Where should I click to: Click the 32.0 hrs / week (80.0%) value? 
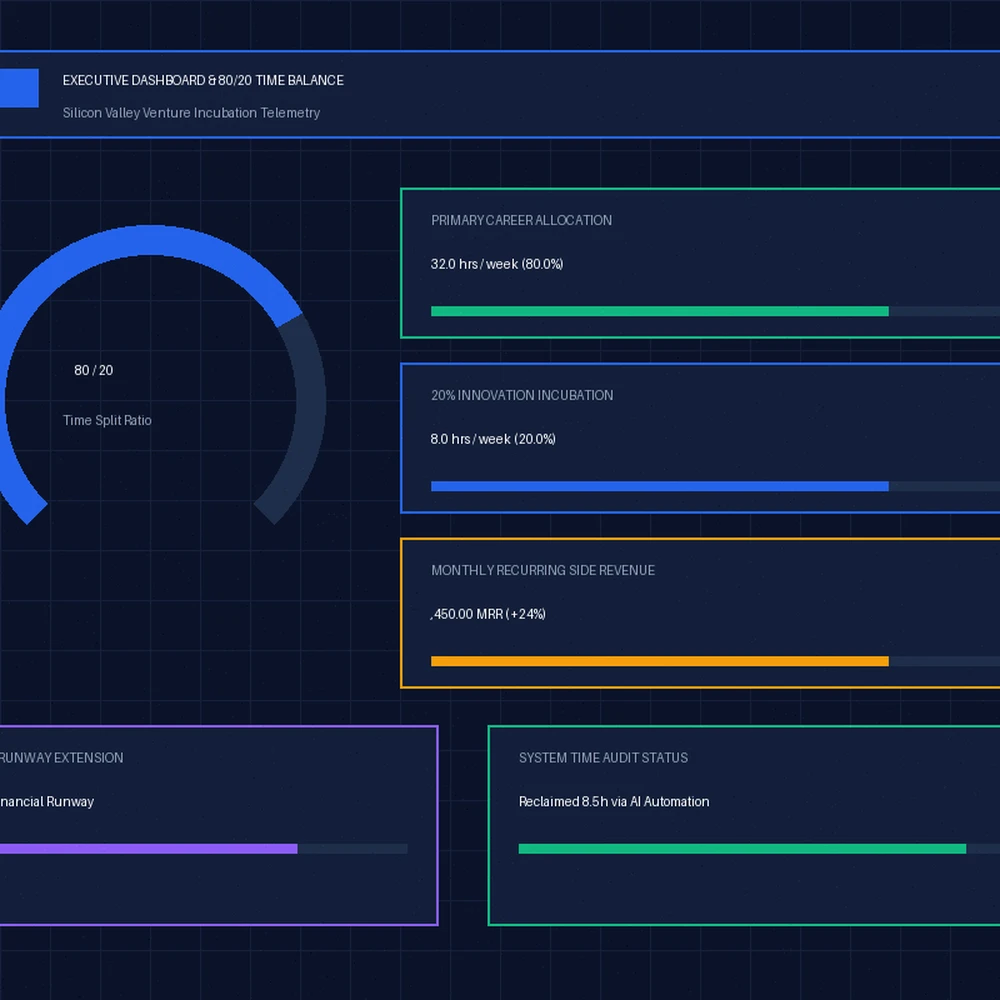click(x=497, y=264)
